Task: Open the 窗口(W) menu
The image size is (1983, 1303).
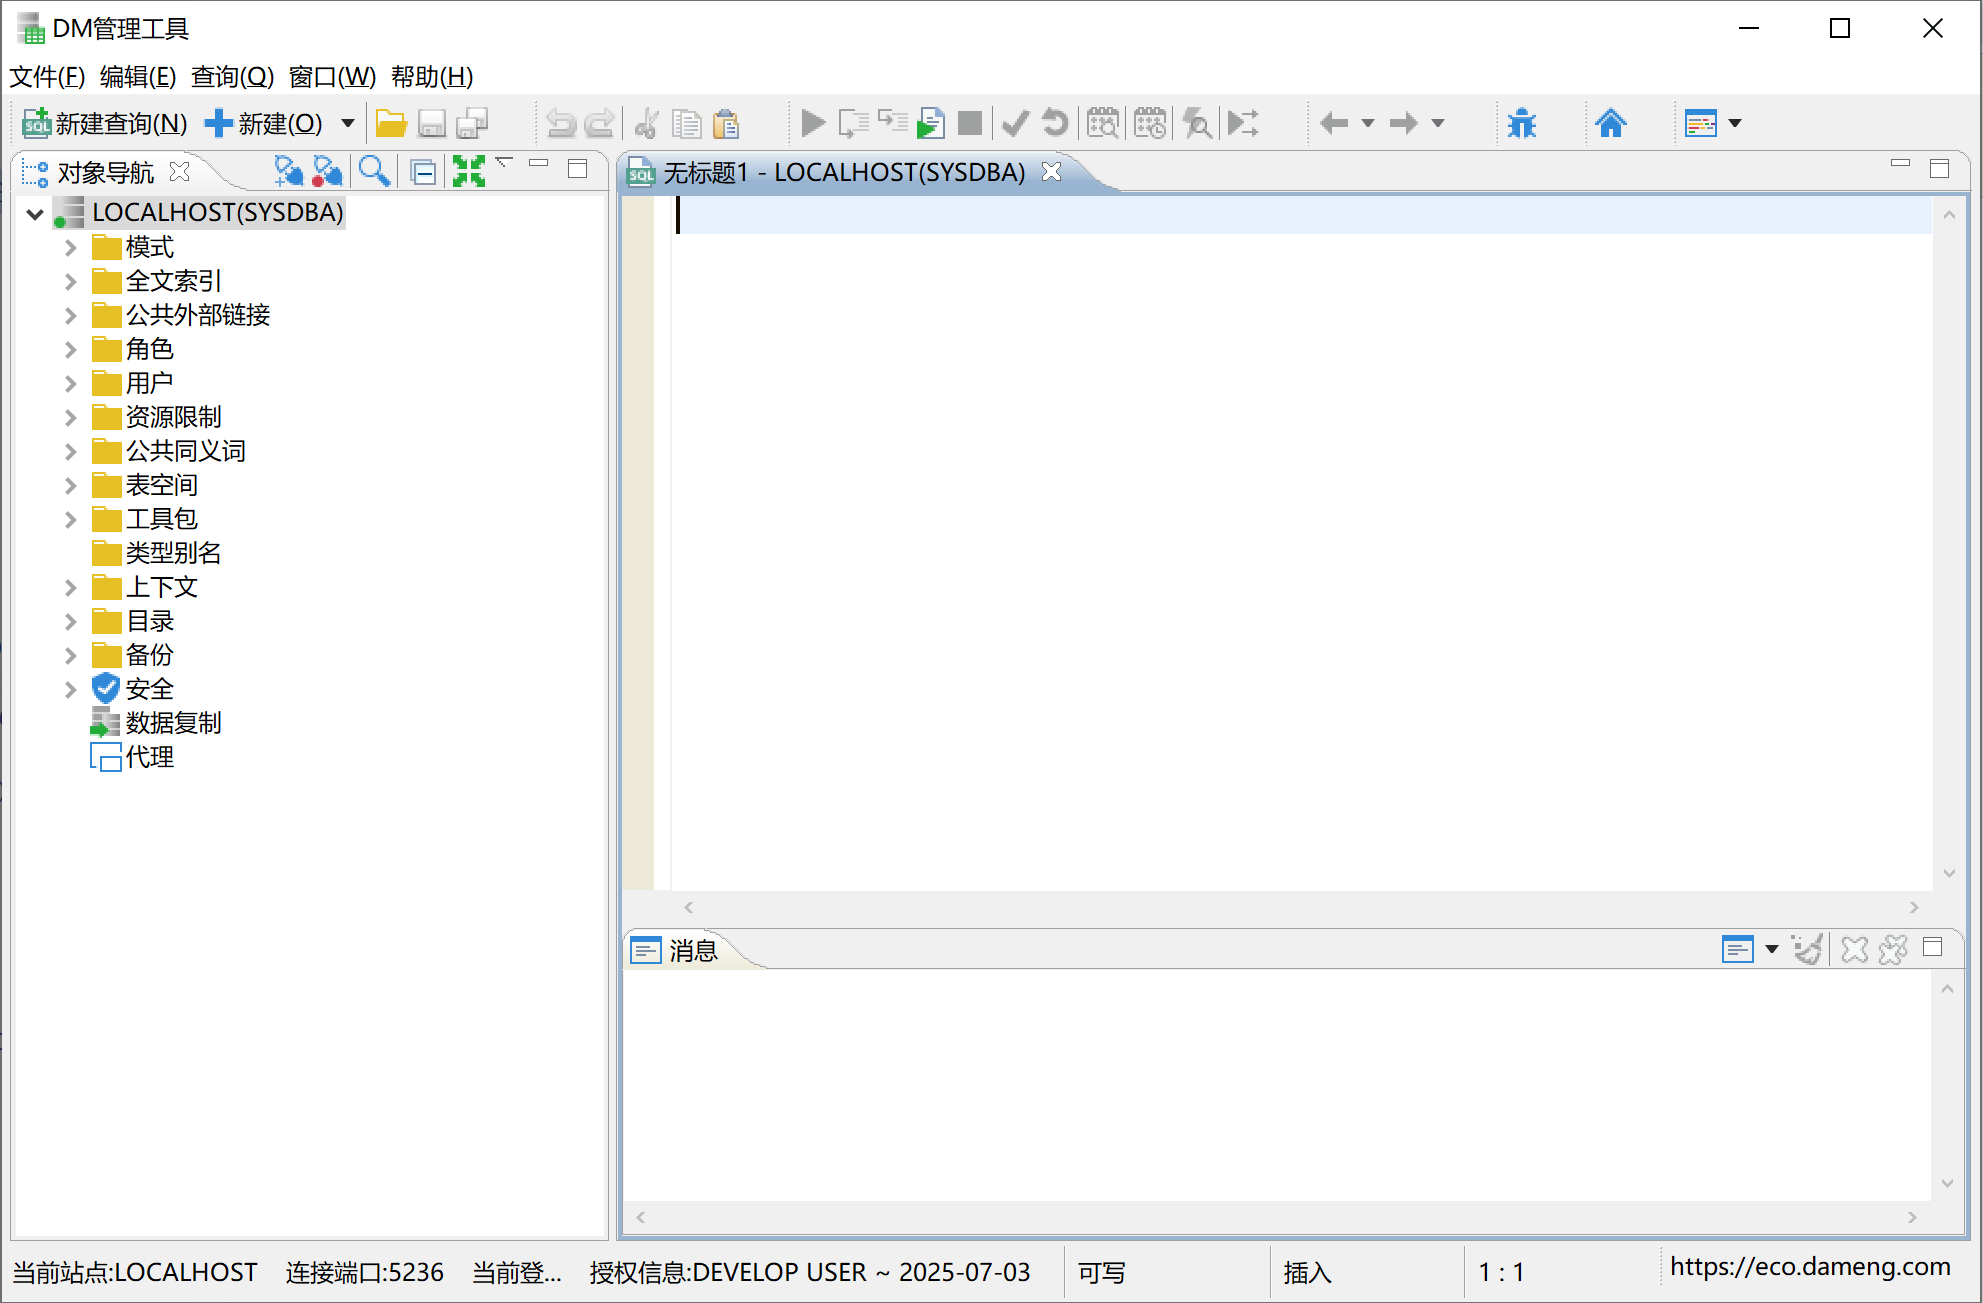Action: (332, 77)
